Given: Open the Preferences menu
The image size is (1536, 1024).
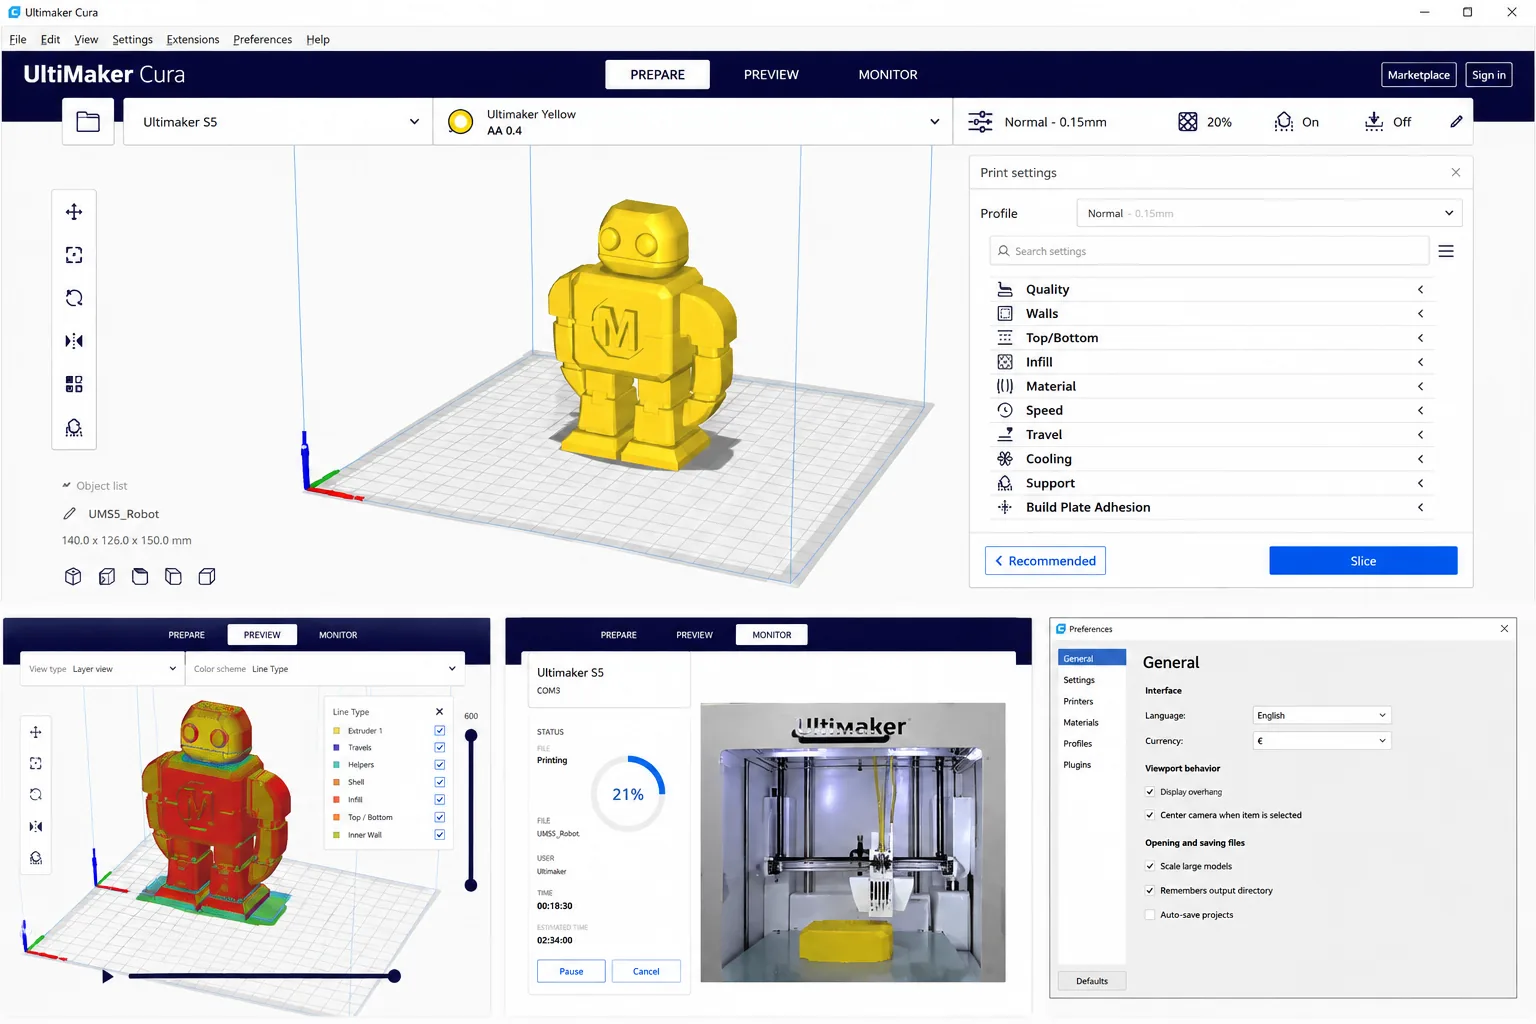Looking at the screenshot, I should (x=263, y=40).
